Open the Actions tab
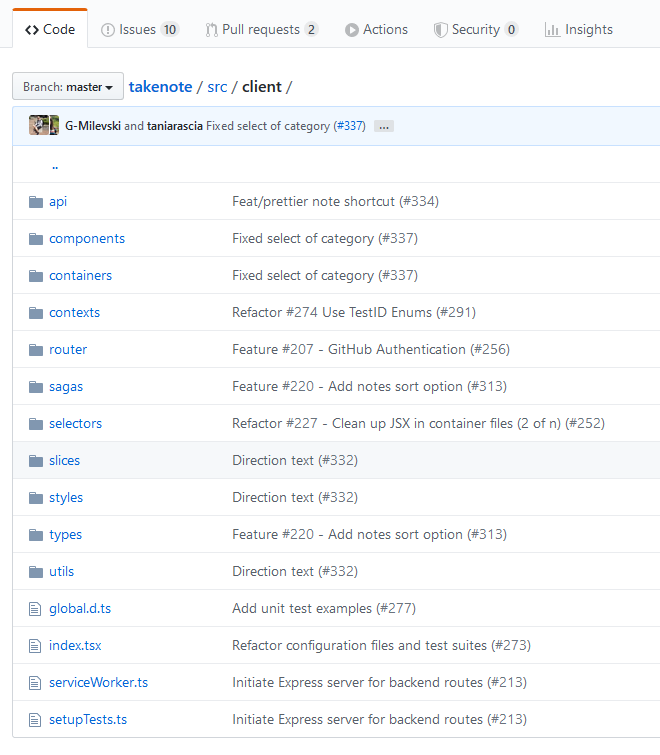The height and width of the screenshot is (755, 660). [376, 30]
